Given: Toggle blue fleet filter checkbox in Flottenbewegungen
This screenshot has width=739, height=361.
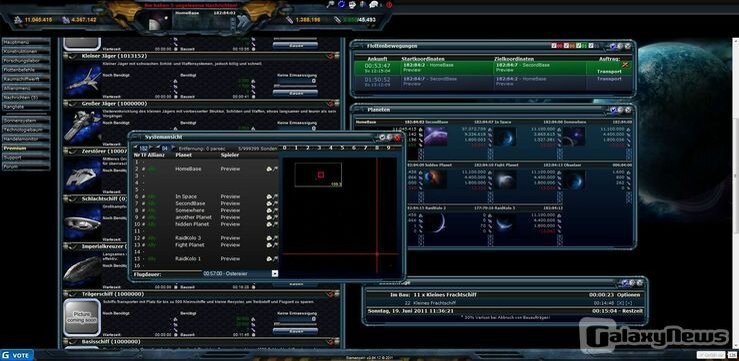Looking at the screenshot, I should (591, 46).
